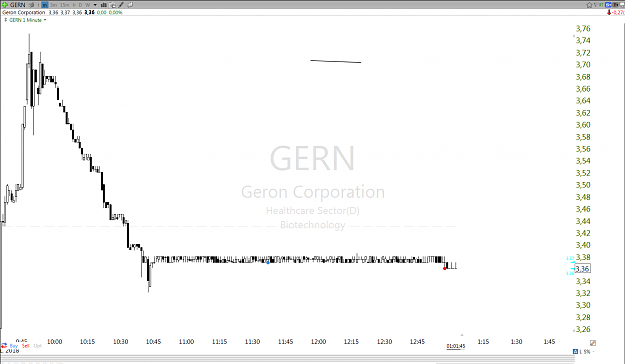This screenshot has width=625, height=364.
Task: Click the chart scale icon bottom right
Action: click(593, 343)
